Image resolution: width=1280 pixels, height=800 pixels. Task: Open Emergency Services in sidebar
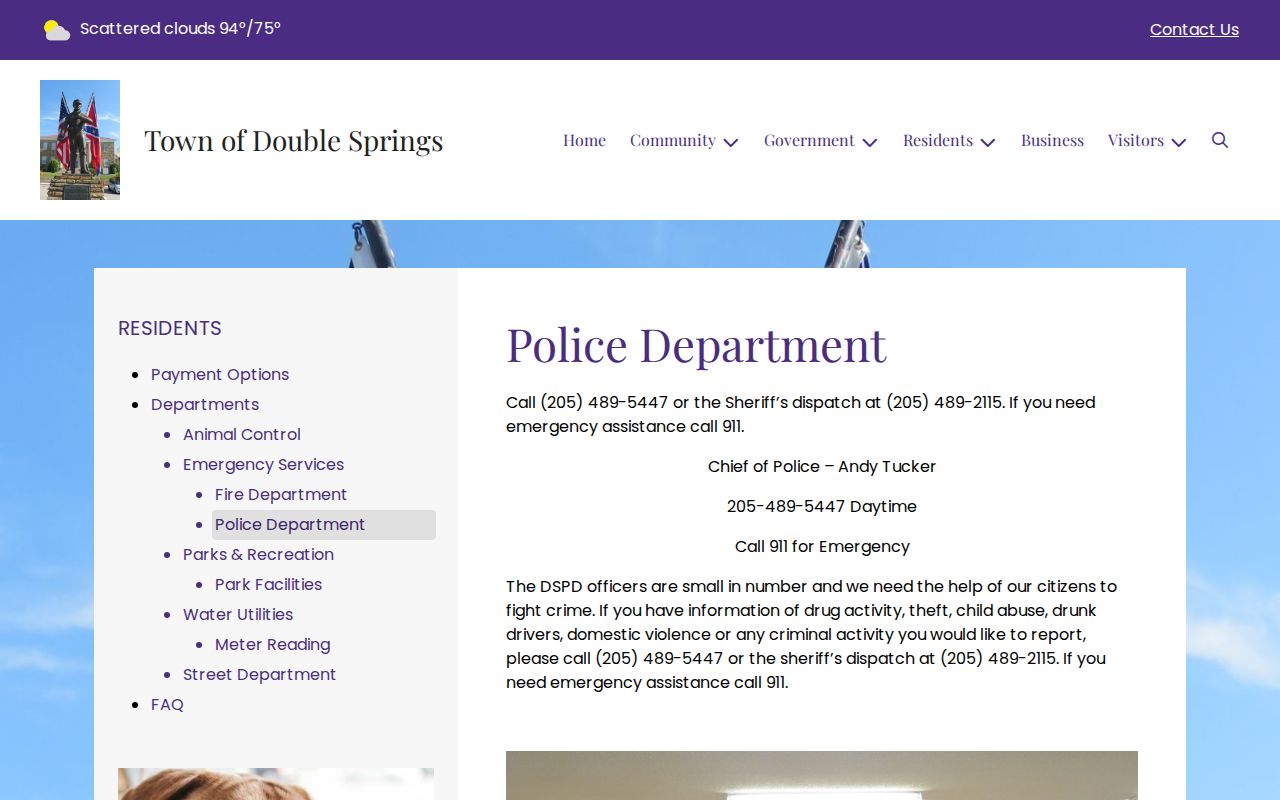[x=263, y=464]
